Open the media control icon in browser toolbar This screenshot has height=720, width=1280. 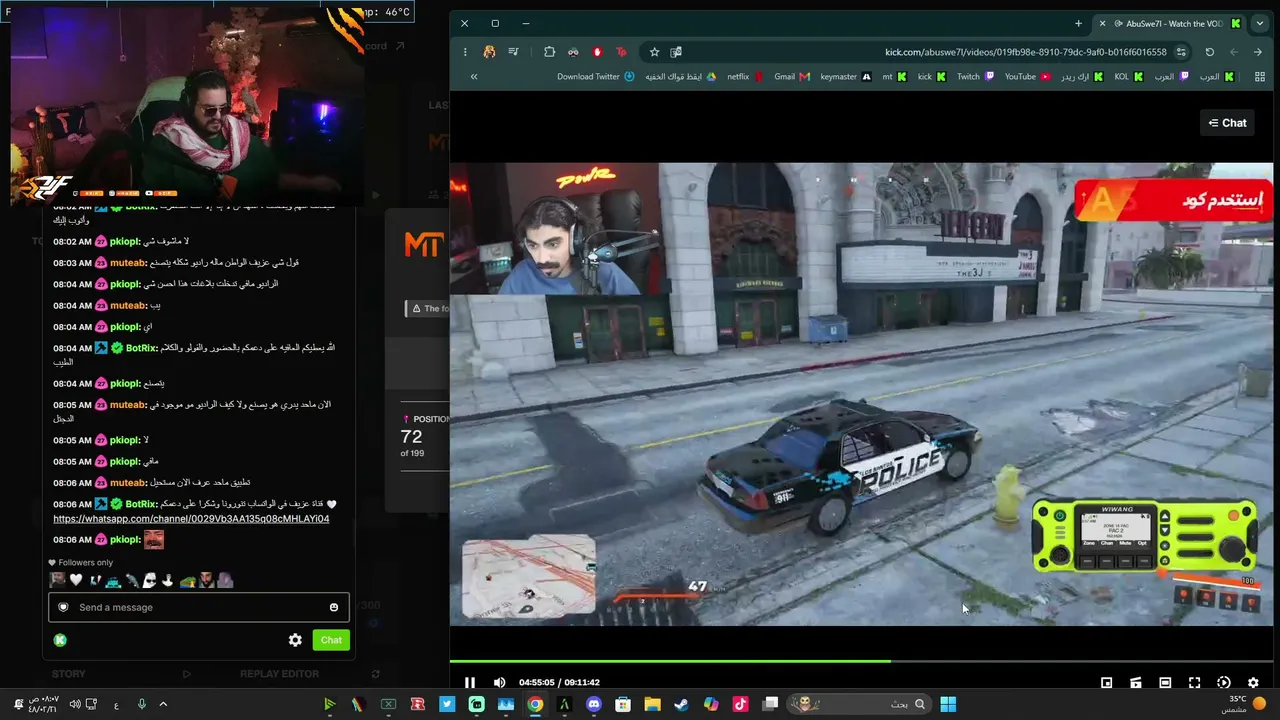click(x=513, y=52)
